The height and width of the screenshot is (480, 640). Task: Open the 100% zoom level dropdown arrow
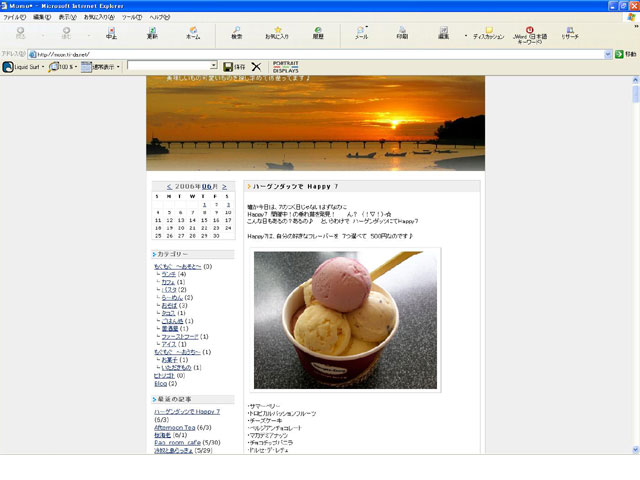(76, 67)
